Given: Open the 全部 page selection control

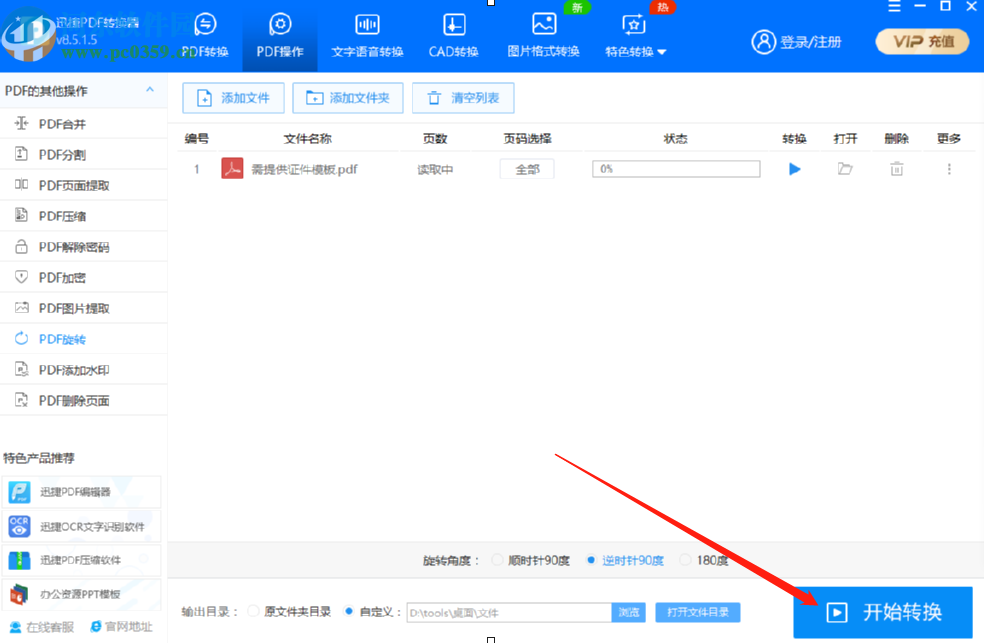Looking at the screenshot, I should coord(527,169).
